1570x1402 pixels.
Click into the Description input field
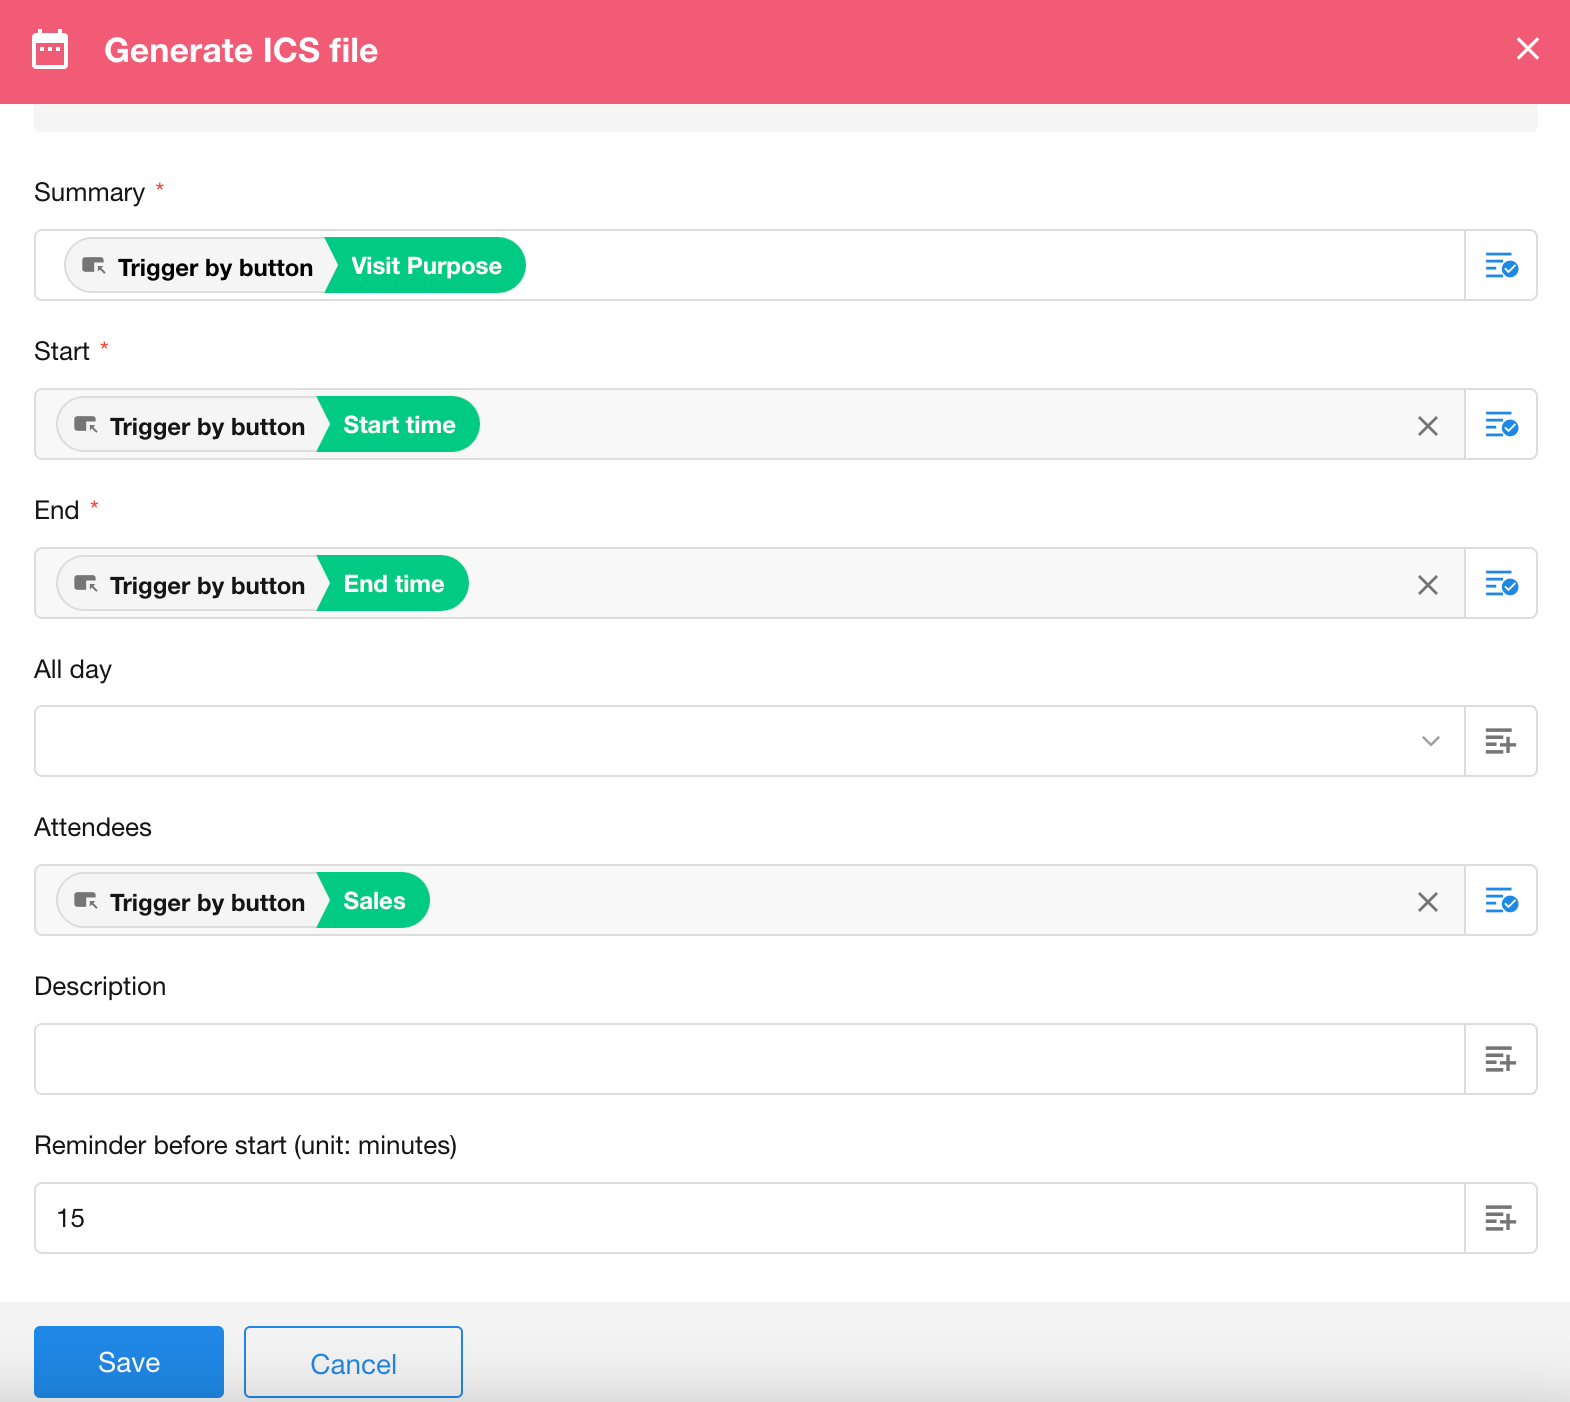[750, 1060]
